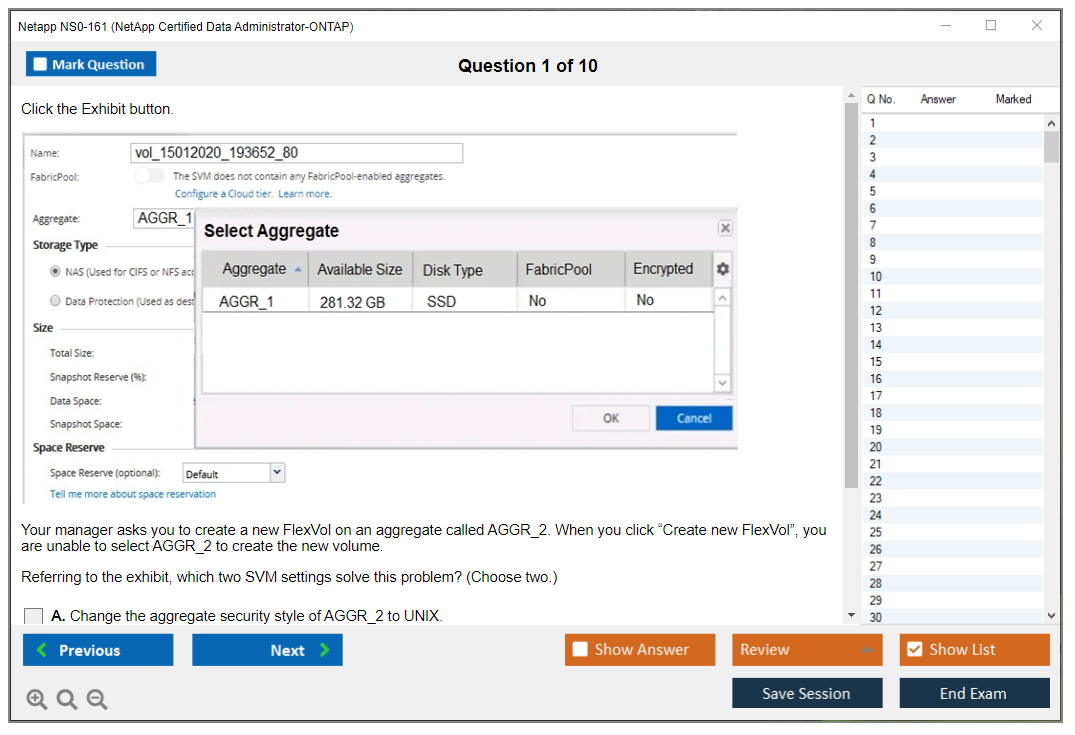Click the Save Session button

coord(806,693)
